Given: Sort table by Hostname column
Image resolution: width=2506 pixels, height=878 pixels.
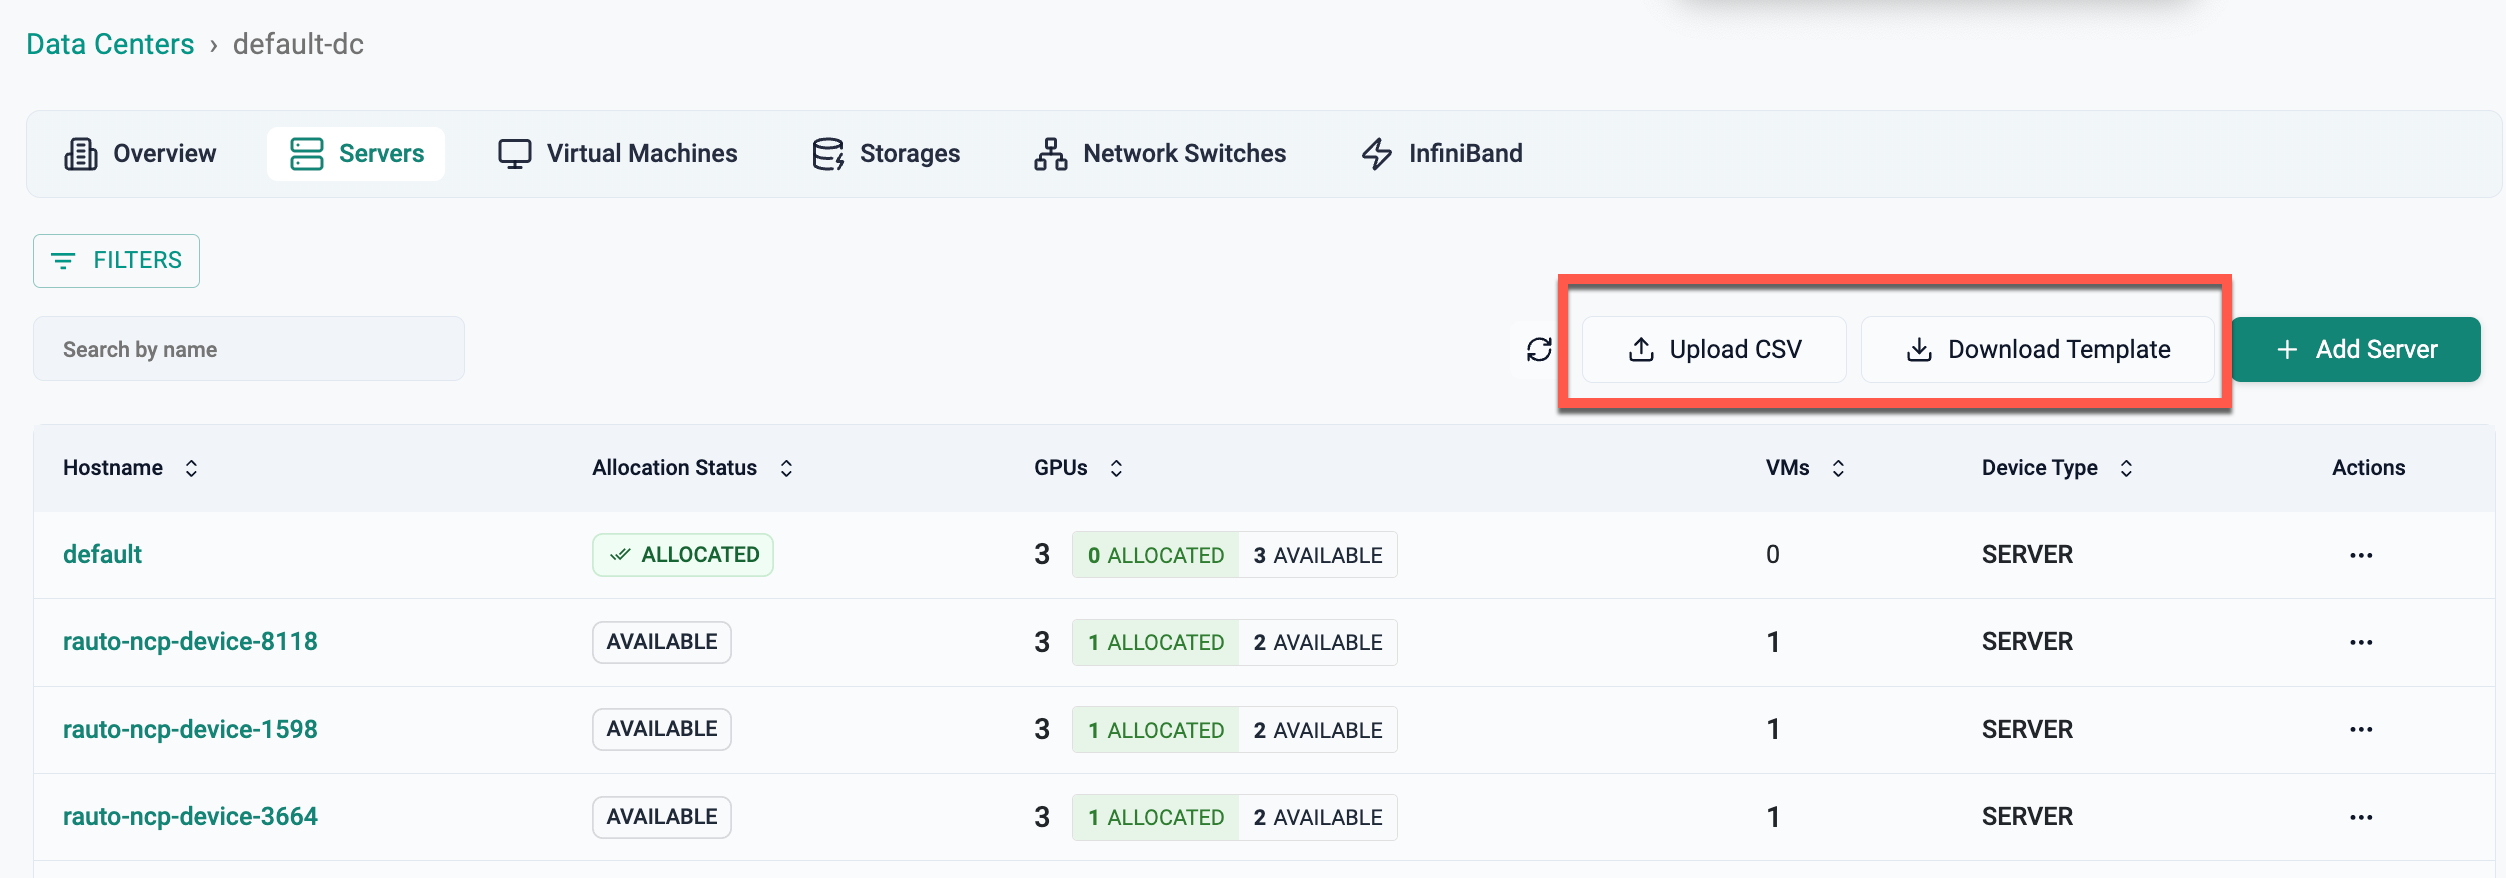Looking at the screenshot, I should (131, 468).
